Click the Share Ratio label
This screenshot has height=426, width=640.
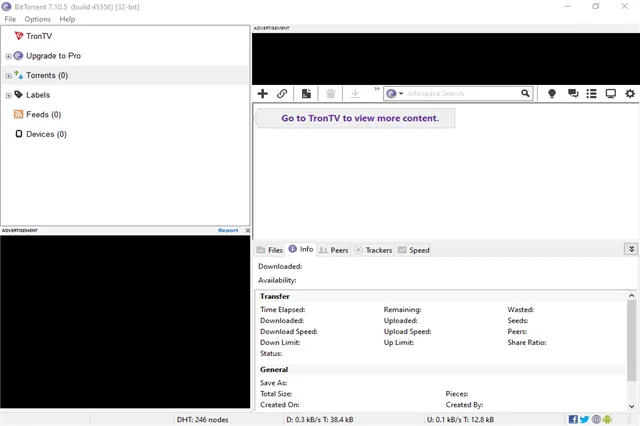tap(527, 342)
